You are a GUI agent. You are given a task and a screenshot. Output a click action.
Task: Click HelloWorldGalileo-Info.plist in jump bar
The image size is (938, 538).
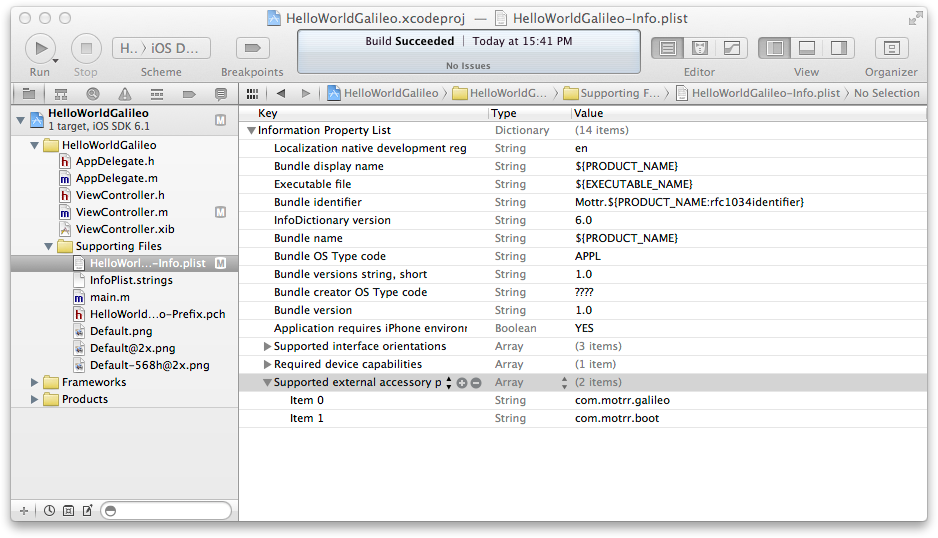point(758,93)
